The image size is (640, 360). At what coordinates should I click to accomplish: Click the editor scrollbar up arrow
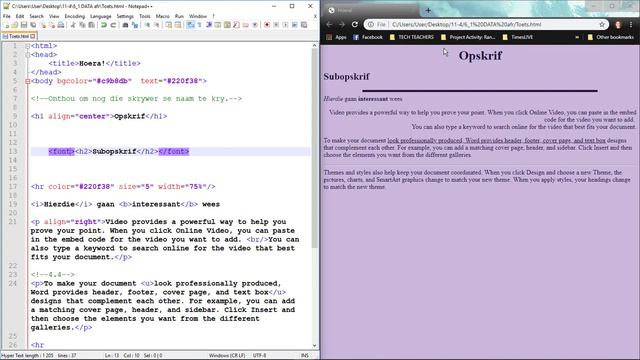tap(314, 45)
